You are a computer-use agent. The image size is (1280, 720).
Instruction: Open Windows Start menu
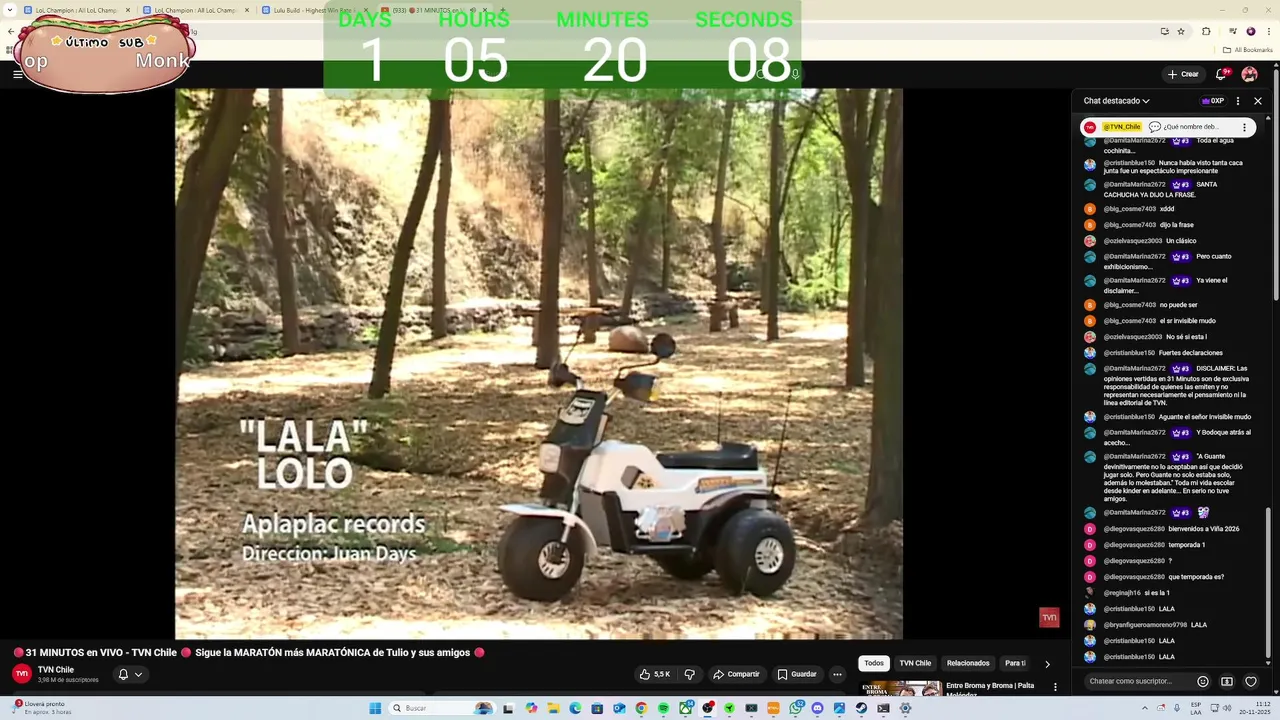pyautogui.click(x=375, y=708)
